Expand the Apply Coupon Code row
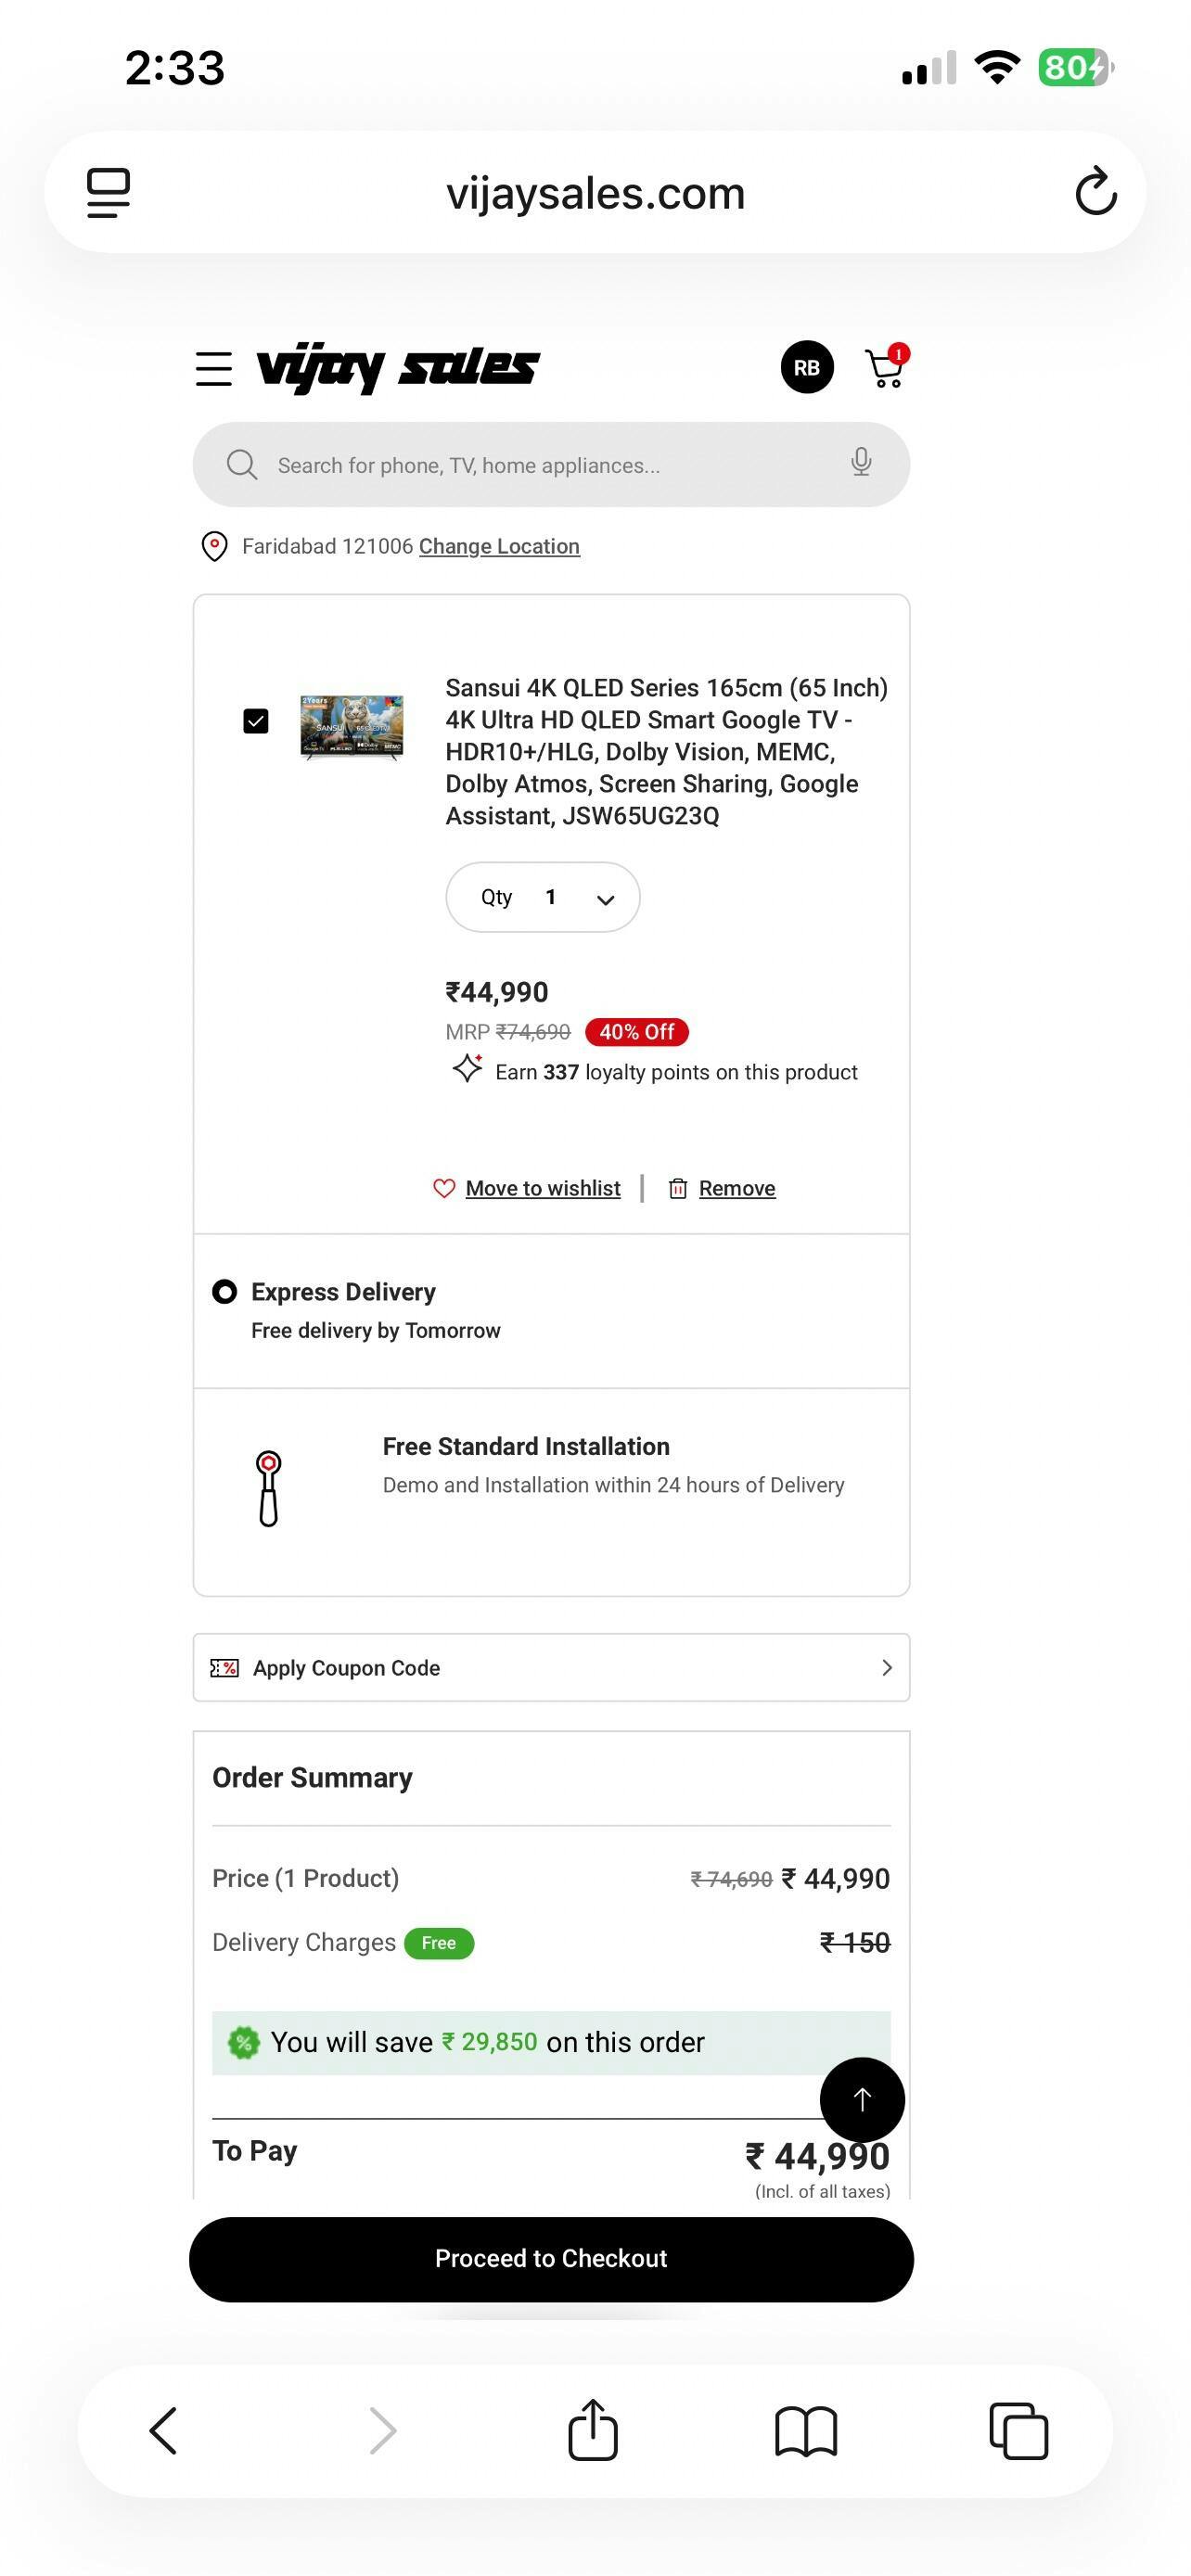 (x=551, y=1667)
